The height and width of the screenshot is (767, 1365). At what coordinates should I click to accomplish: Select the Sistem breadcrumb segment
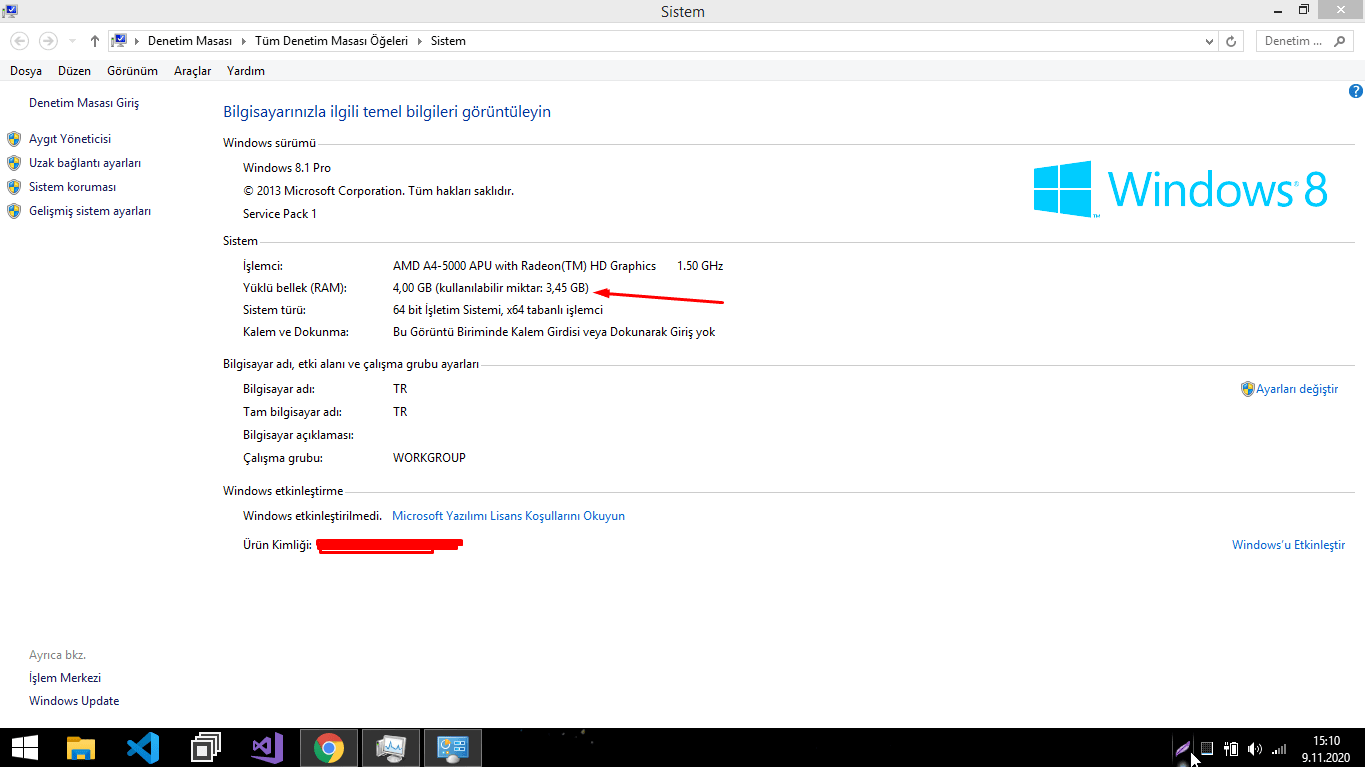[448, 41]
